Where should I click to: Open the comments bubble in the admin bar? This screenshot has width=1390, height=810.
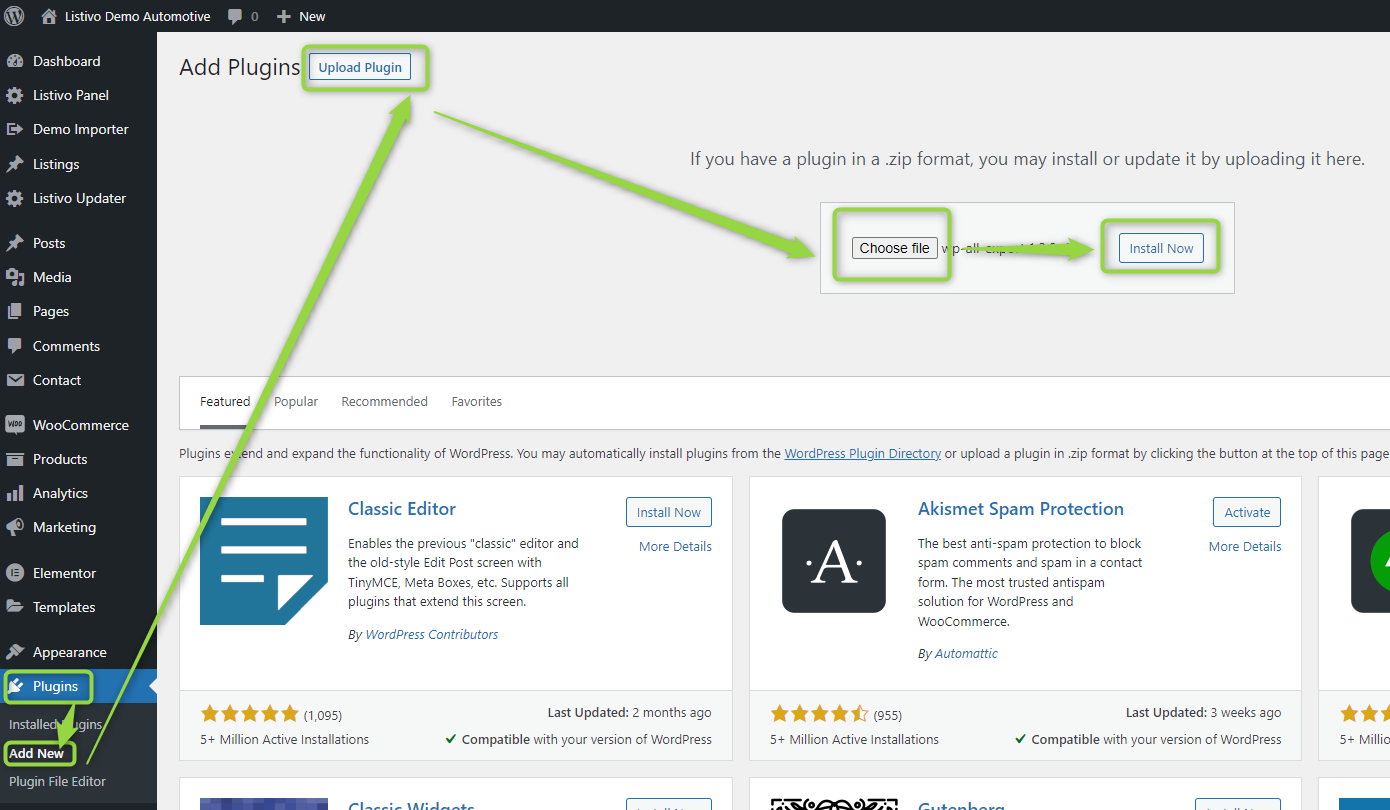235,16
